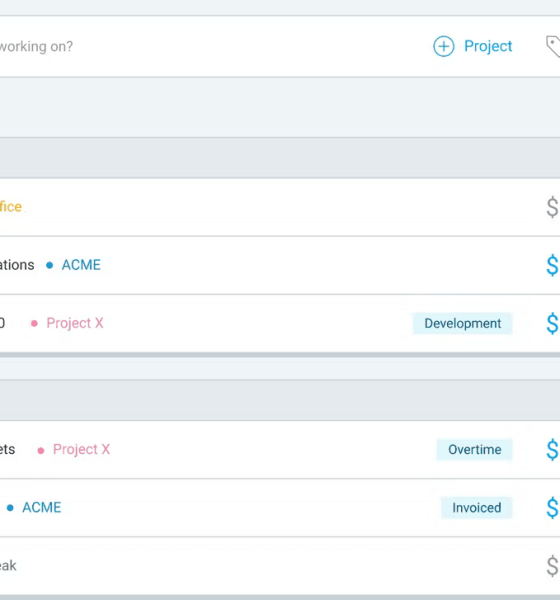The image size is (560, 600).
Task: Open the Development tag selector
Action: [462, 324]
